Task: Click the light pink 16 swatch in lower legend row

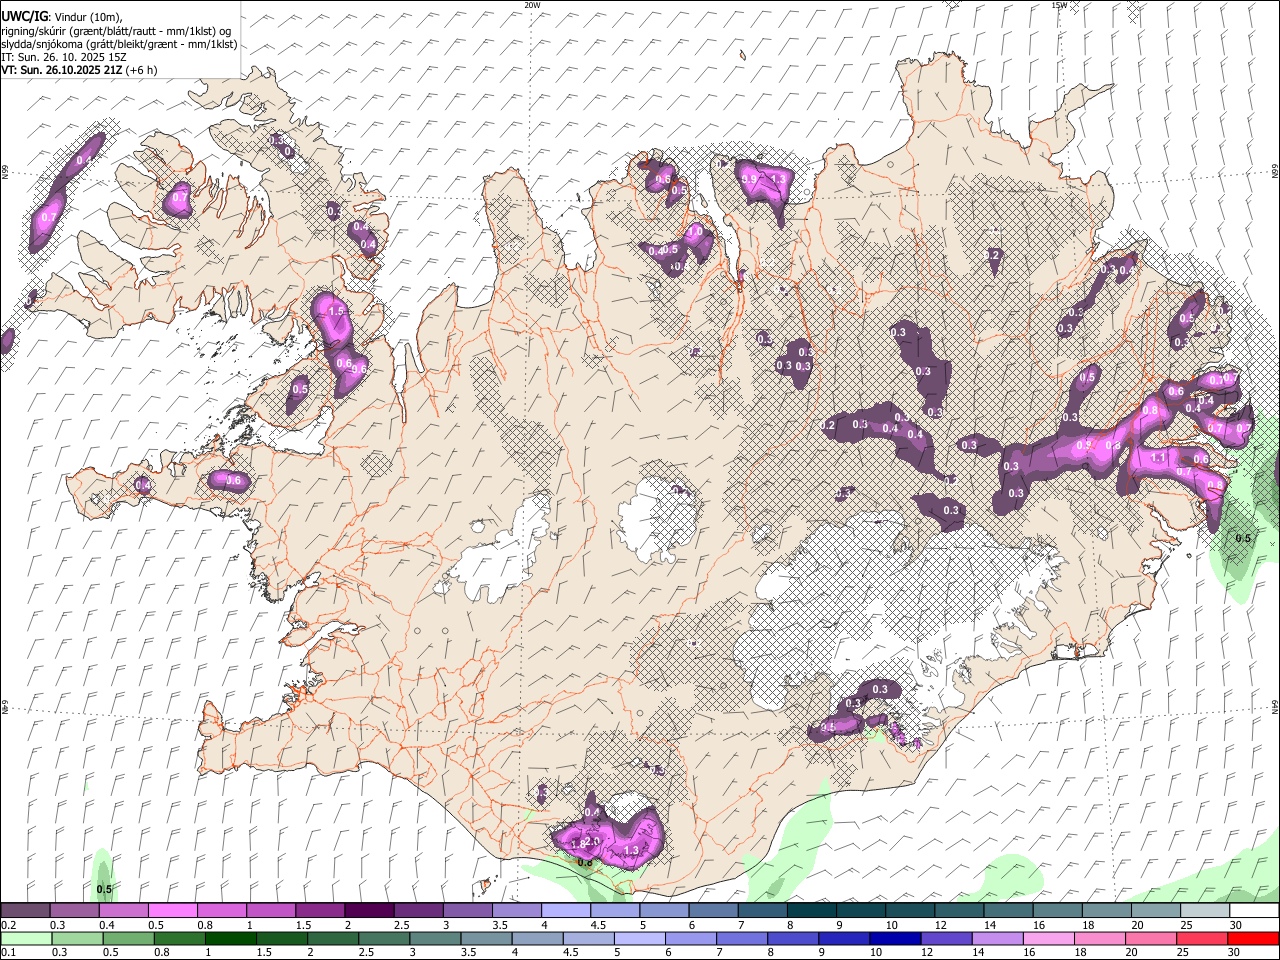Action: [1048, 938]
